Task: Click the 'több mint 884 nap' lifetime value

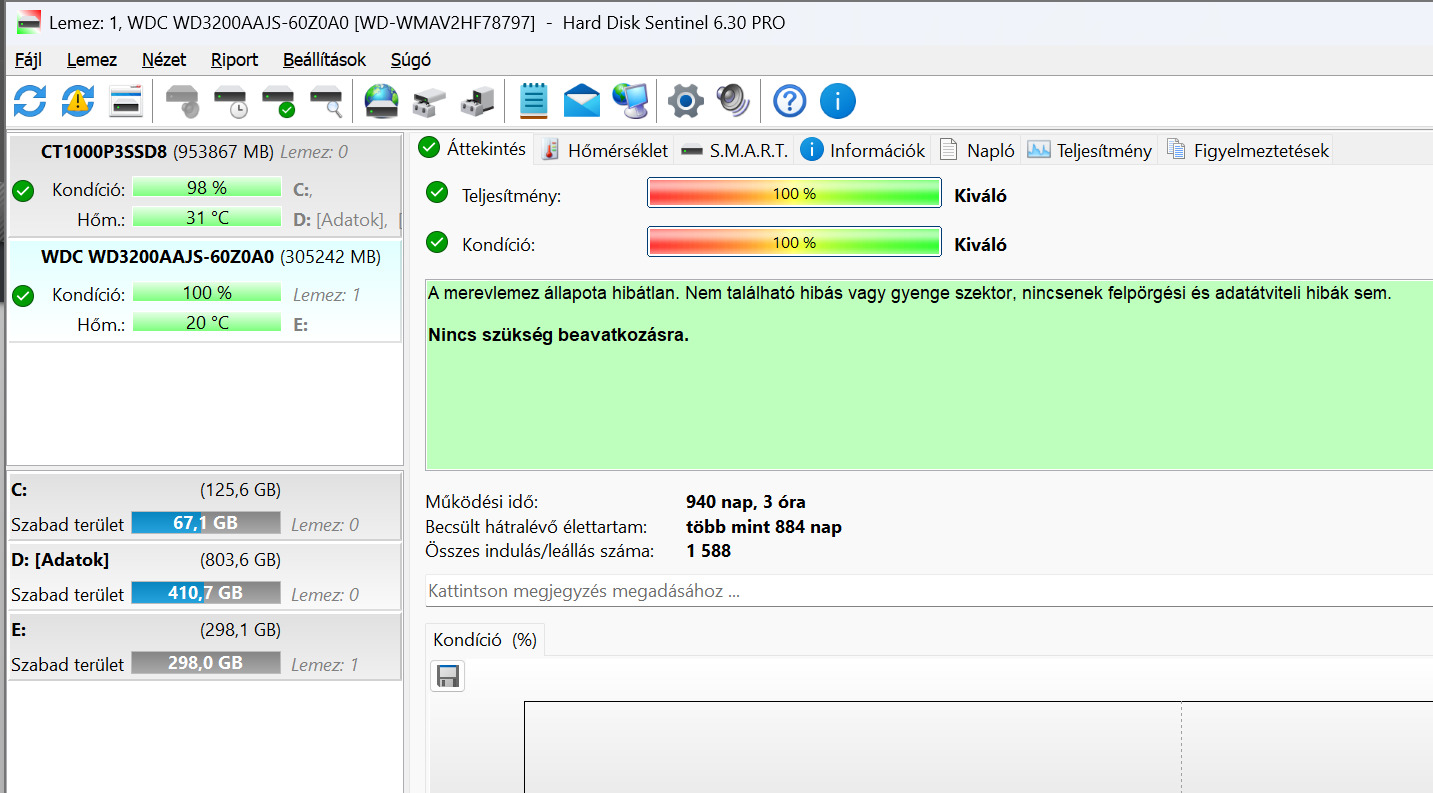Action: coord(764,527)
